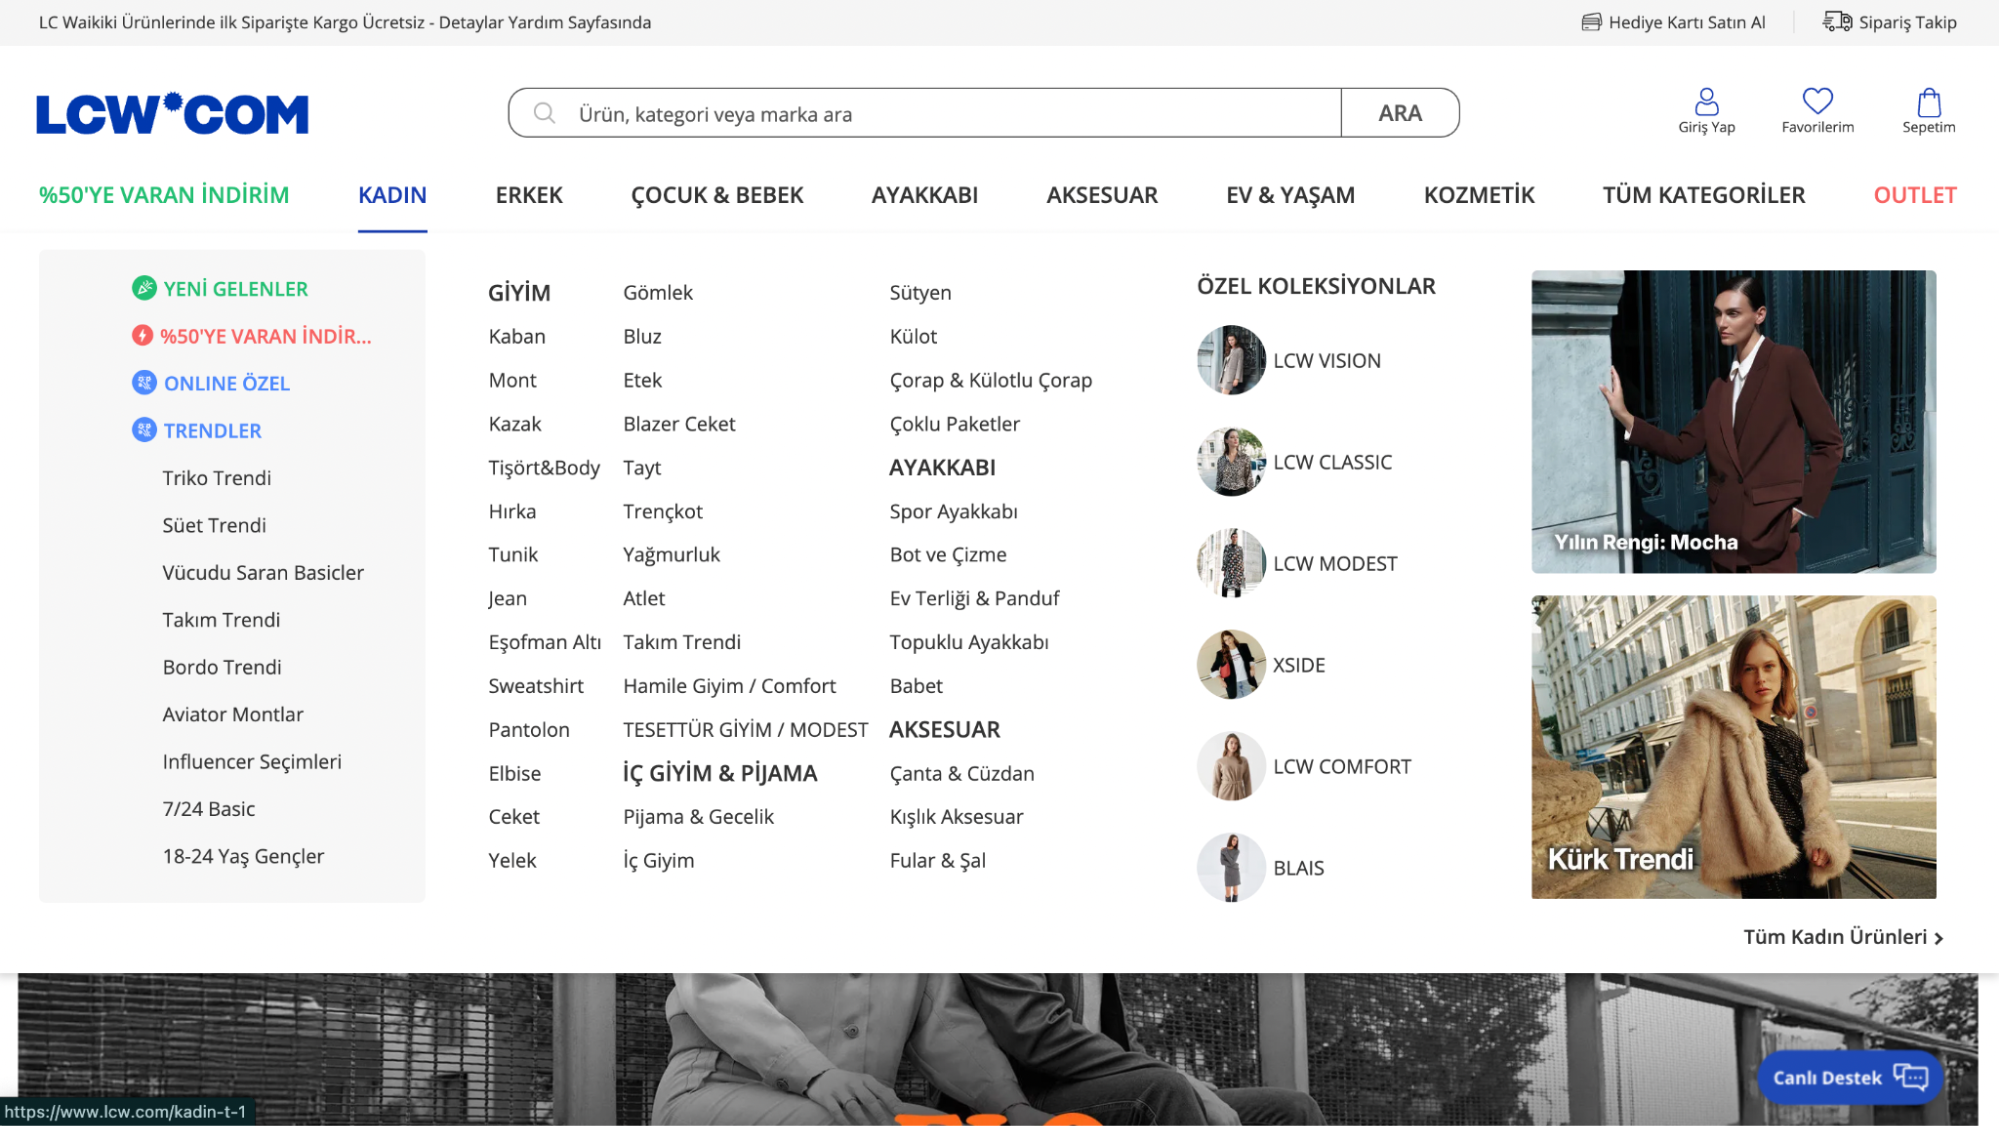Click the TRENDLER link
1999x1127 pixels.
pos(213,430)
